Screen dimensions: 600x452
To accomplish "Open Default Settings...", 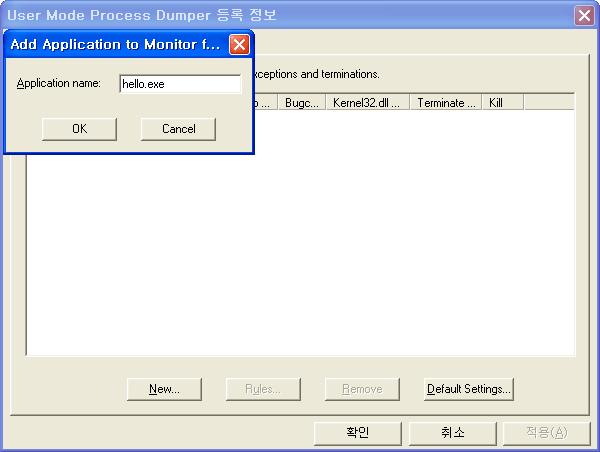I will click(468, 389).
